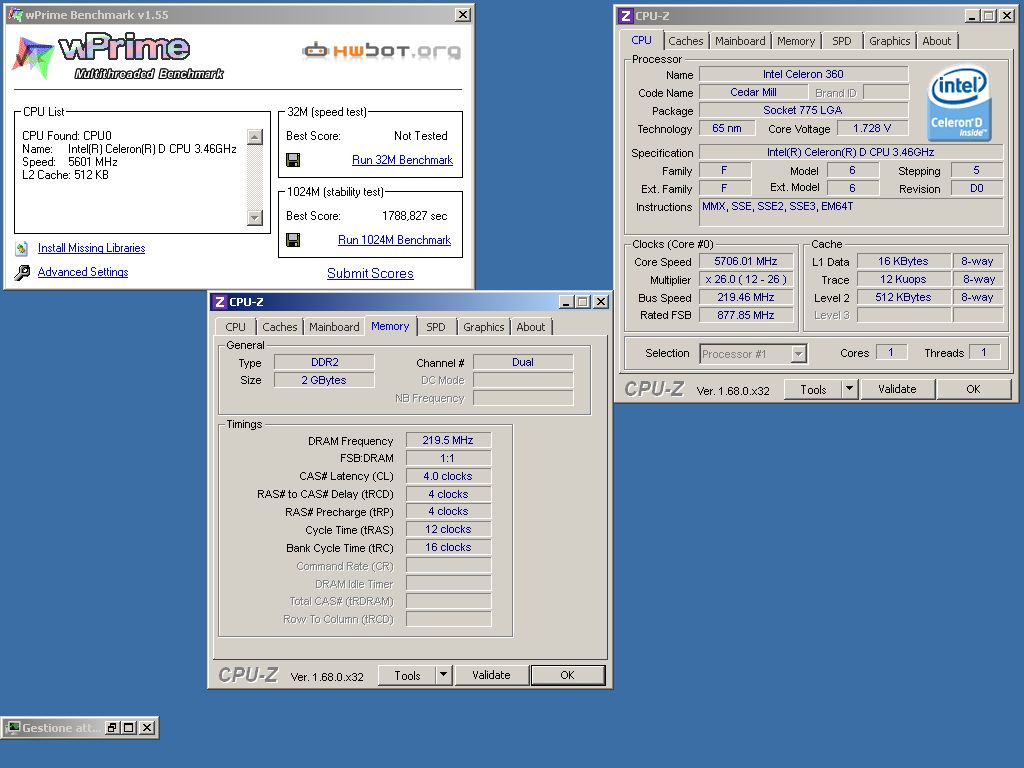
Task: Click Validate button in Memory window
Action: pos(491,675)
